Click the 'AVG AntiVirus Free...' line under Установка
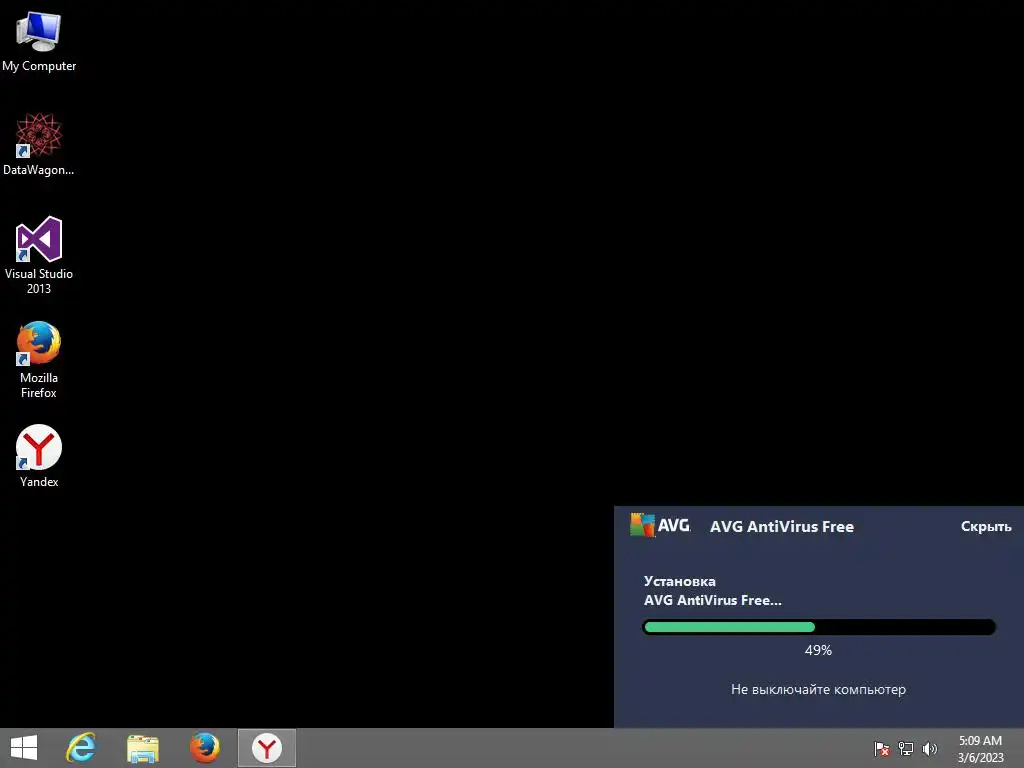Viewport: 1024px width, 768px height. [x=712, y=600]
